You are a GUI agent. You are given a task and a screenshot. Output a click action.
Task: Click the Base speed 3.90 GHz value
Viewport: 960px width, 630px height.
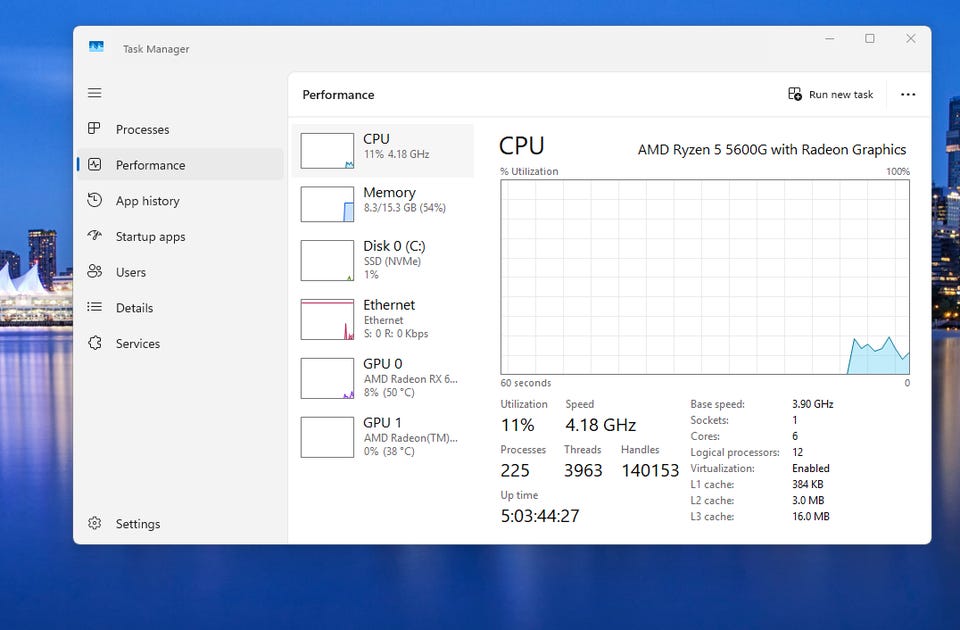pyautogui.click(x=812, y=404)
